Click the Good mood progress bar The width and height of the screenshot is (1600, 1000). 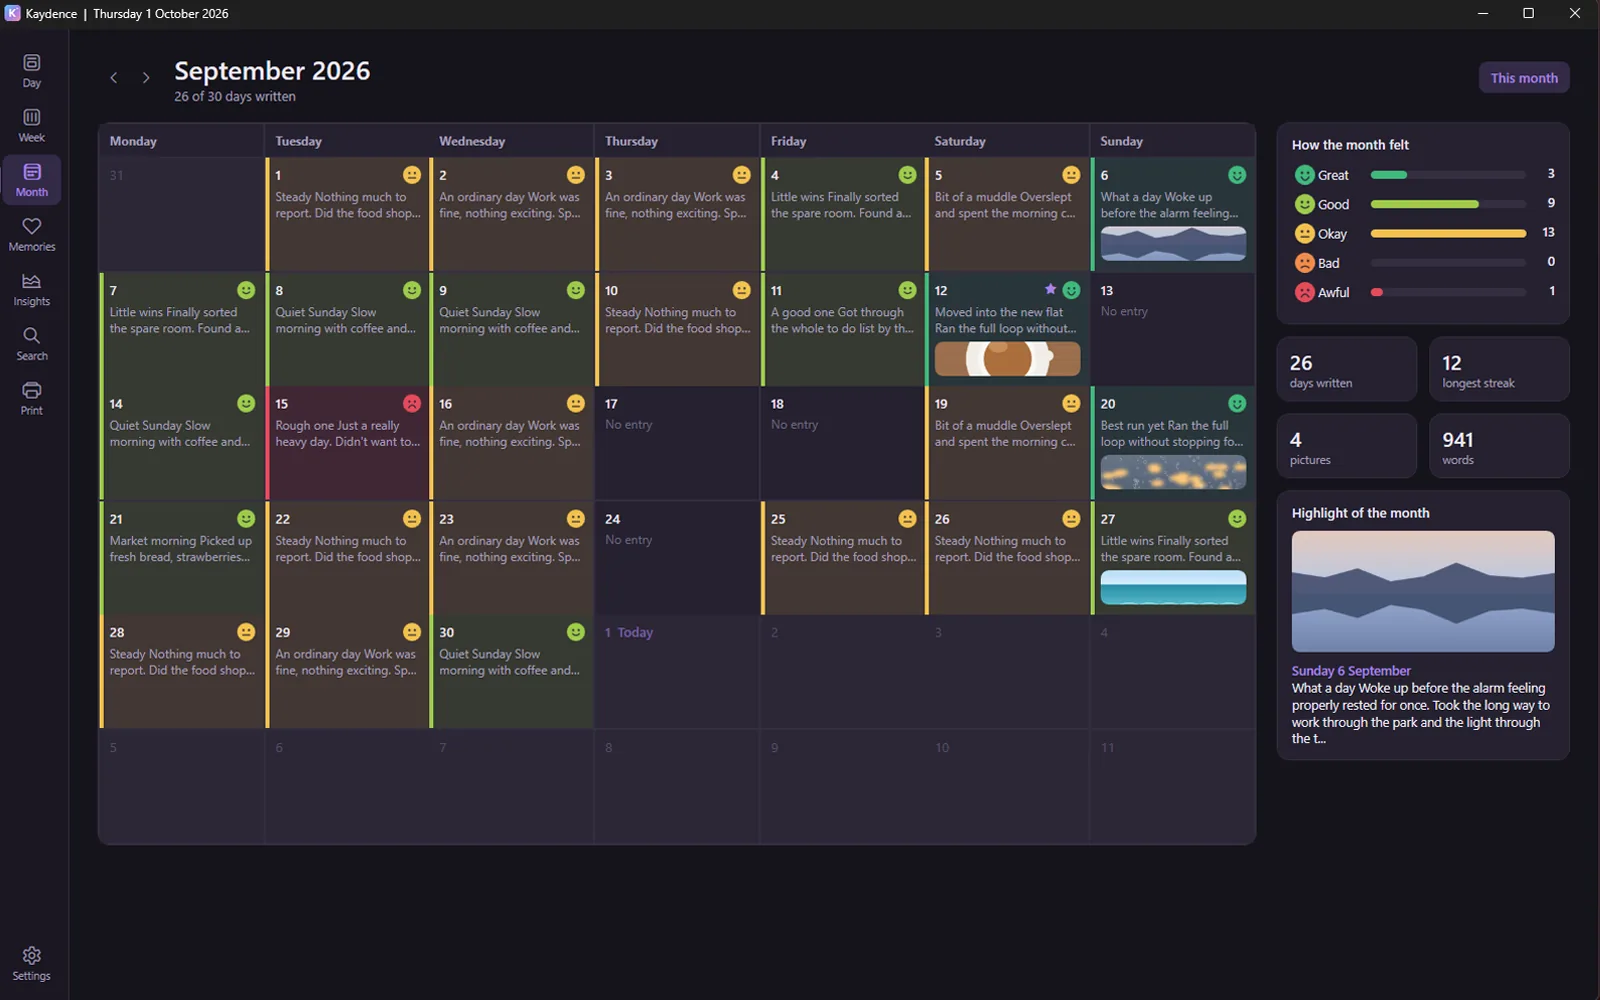[1448, 204]
